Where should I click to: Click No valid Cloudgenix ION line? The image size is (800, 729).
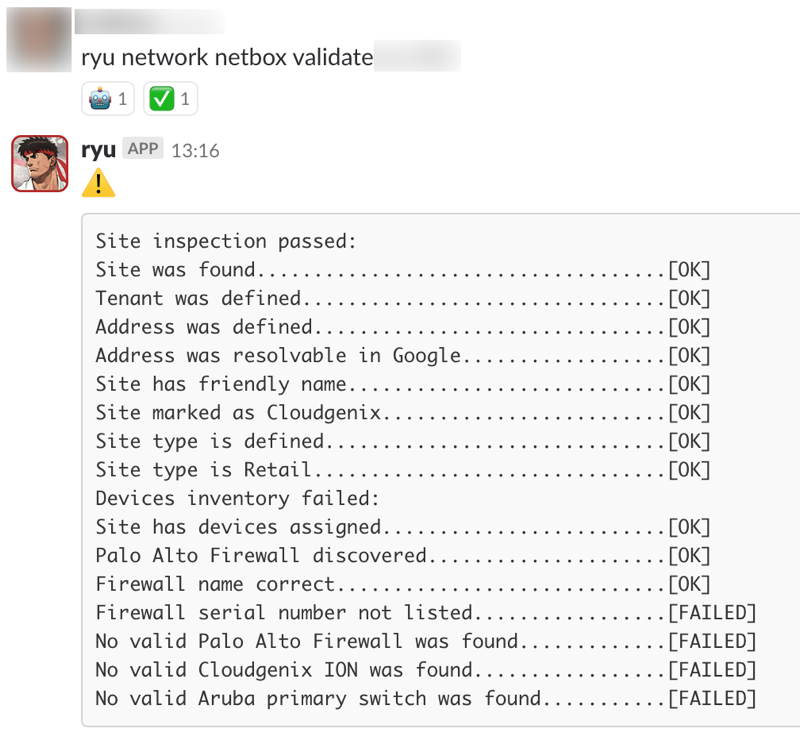(426, 670)
